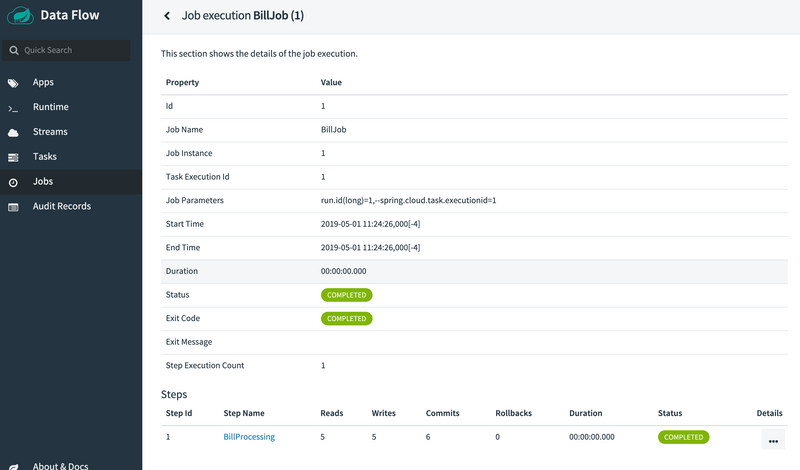Click the Exit Code COMPLETED badge
Viewport: 800px width, 470px height.
point(346,318)
